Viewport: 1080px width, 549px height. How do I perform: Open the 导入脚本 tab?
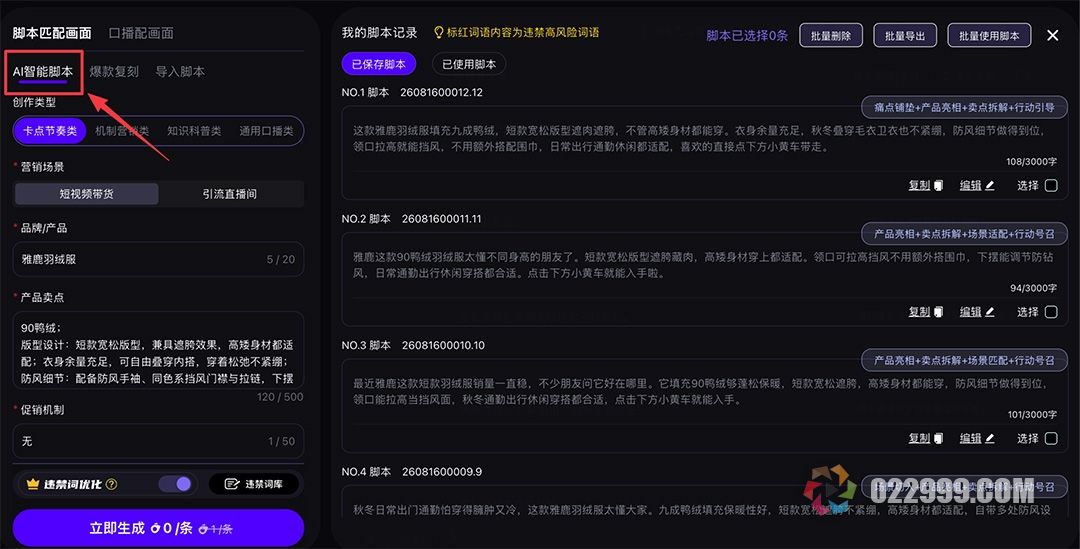180,72
